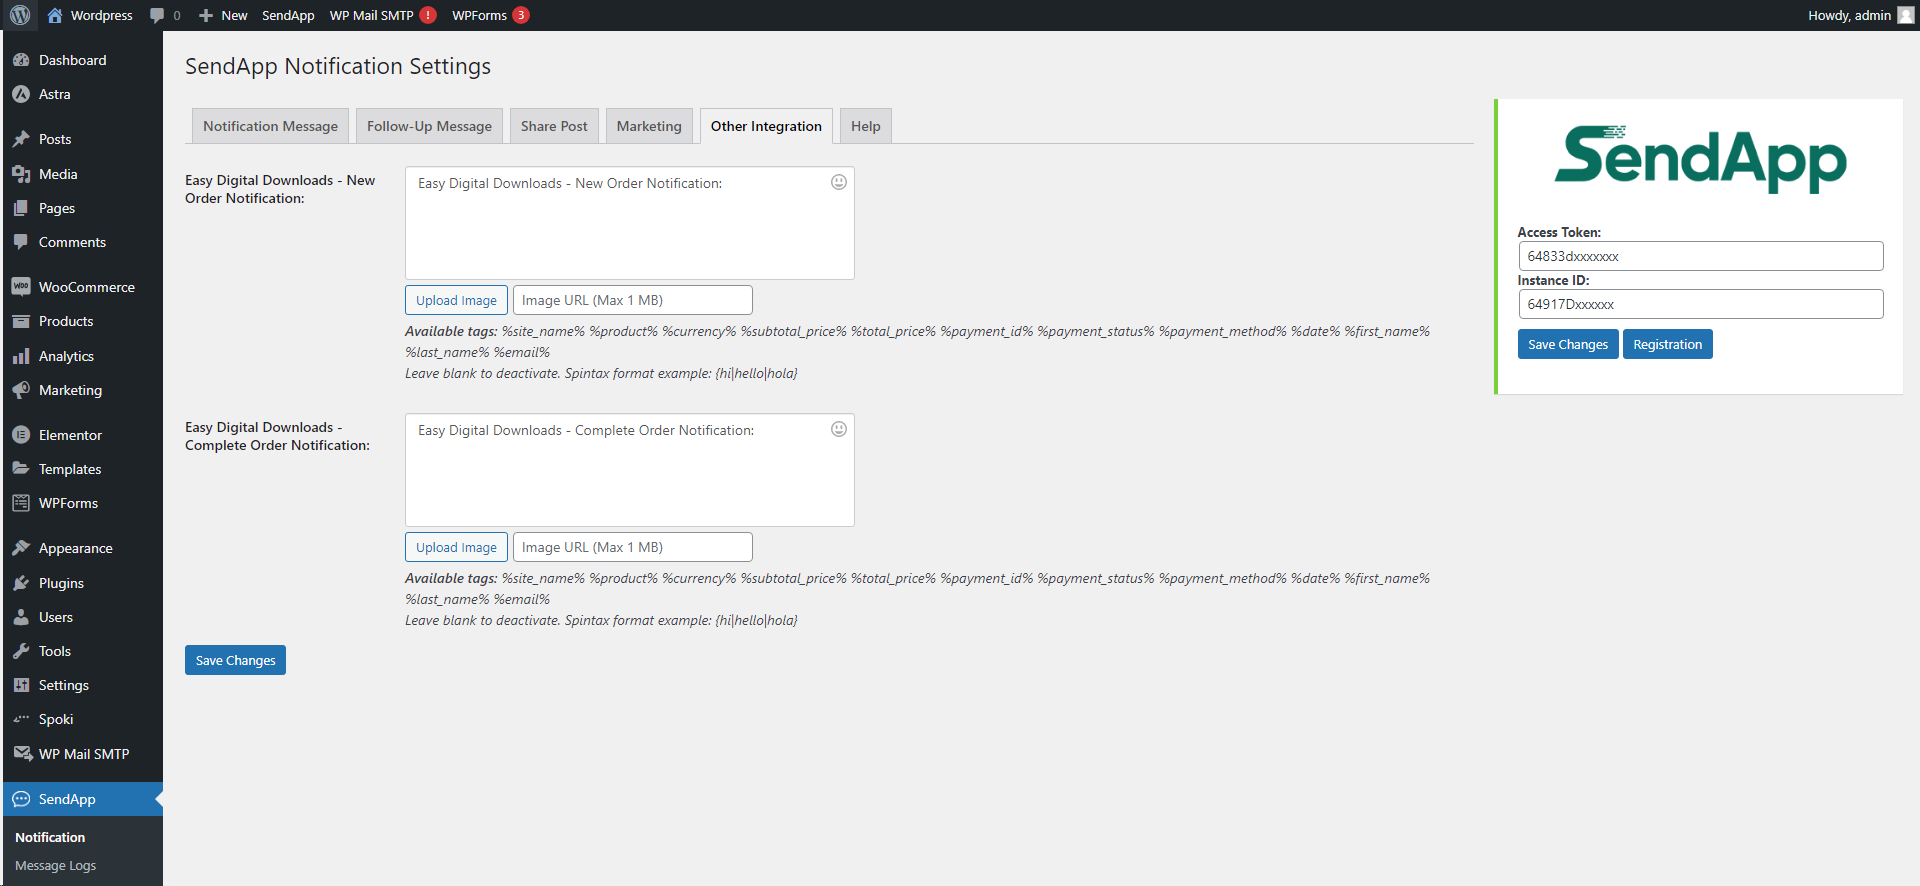Click the Users person icon
1920x886 pixels.
click(x=21, y=617)
